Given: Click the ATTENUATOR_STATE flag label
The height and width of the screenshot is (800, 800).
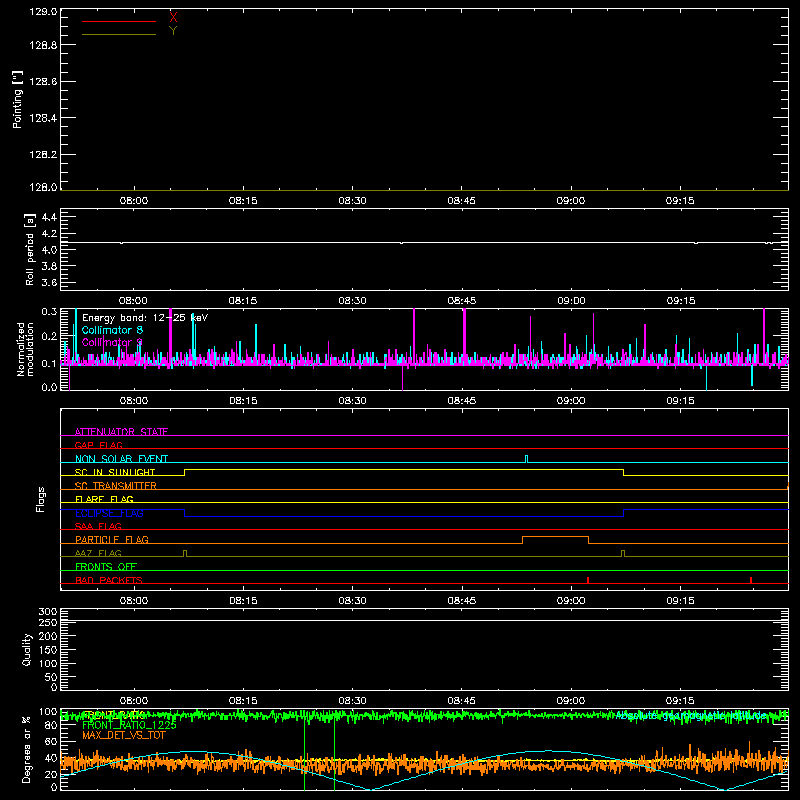Looking at the screenshot, I should tap(121, 432).
